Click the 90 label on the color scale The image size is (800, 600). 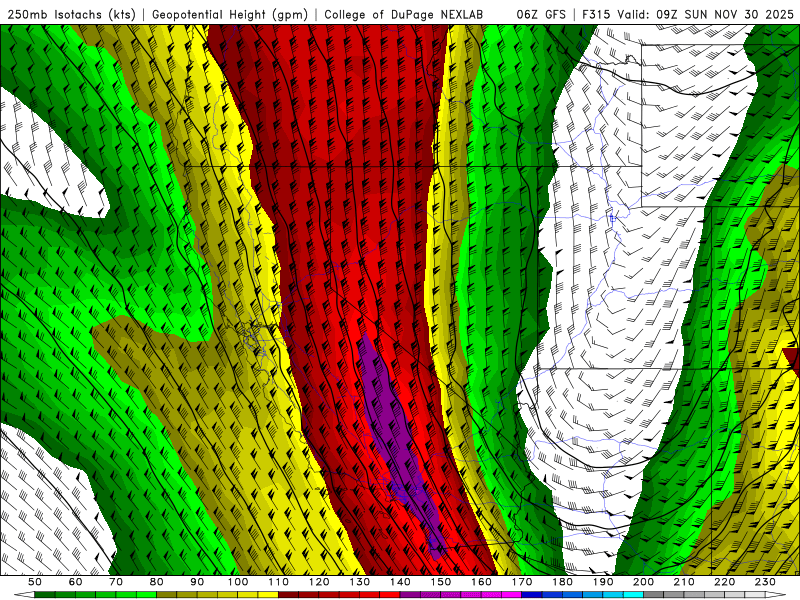pyautogui.click(x=197, y=582)
